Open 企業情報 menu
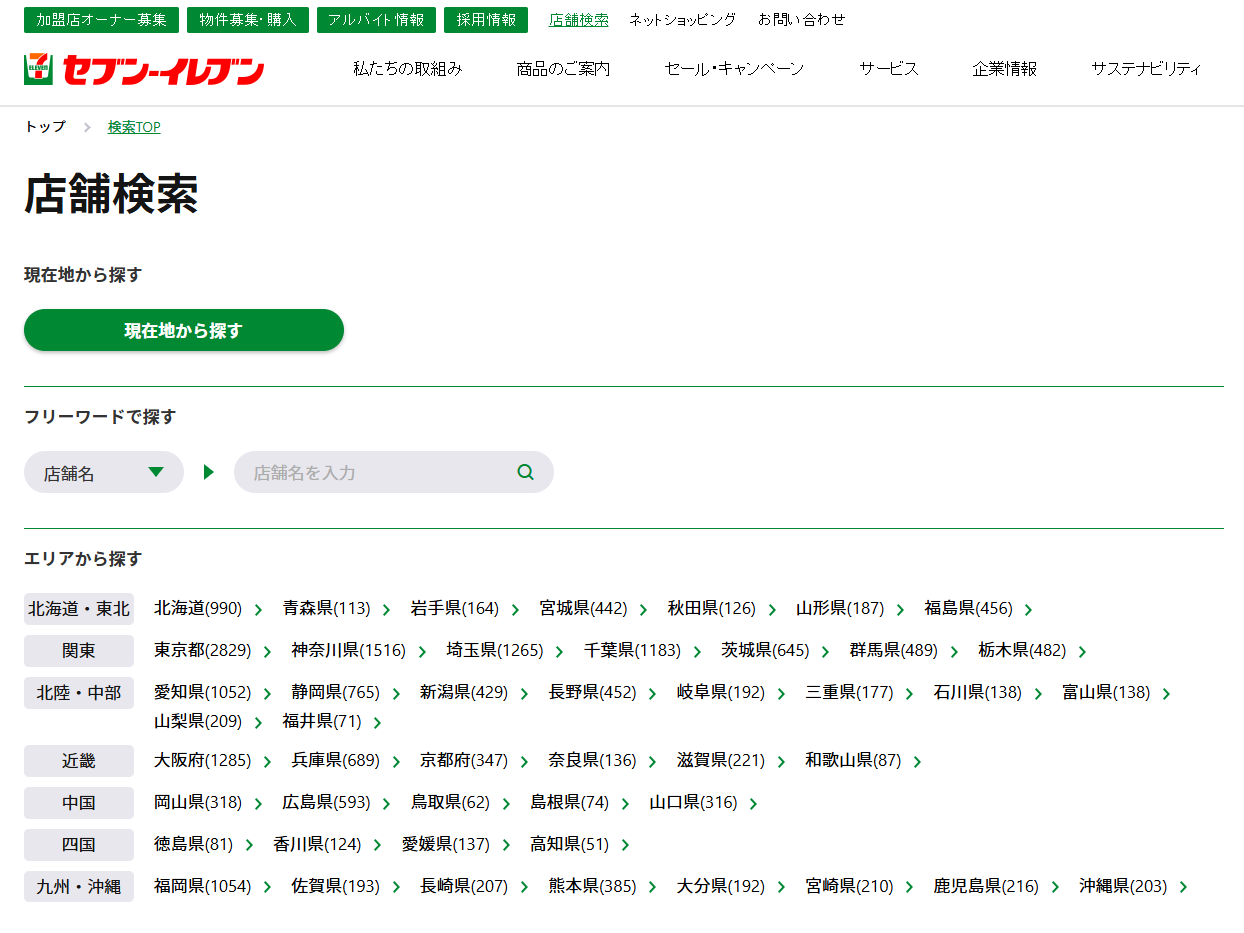 (1004, 69)
